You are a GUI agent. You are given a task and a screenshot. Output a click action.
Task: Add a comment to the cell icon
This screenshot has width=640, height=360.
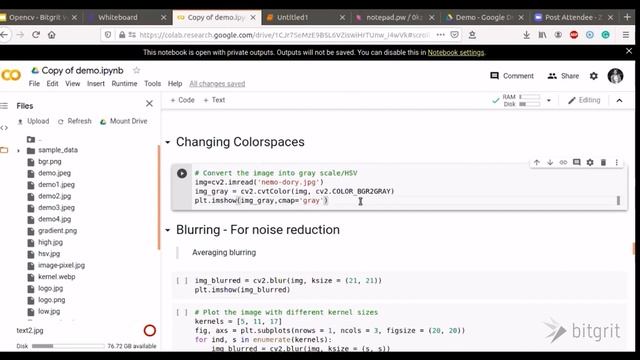(577, 162)
